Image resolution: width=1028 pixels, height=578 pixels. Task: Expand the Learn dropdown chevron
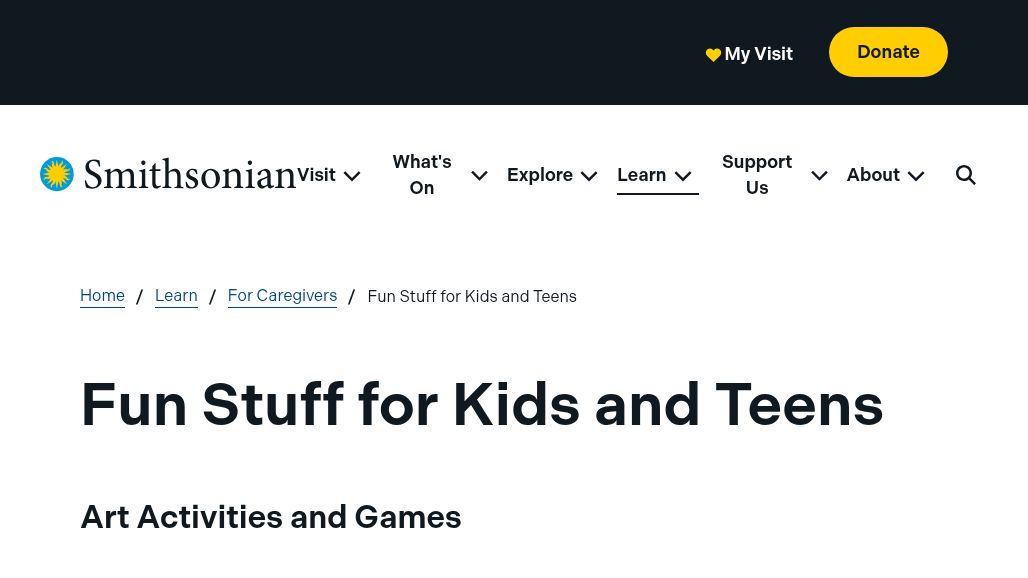(682, 176)
